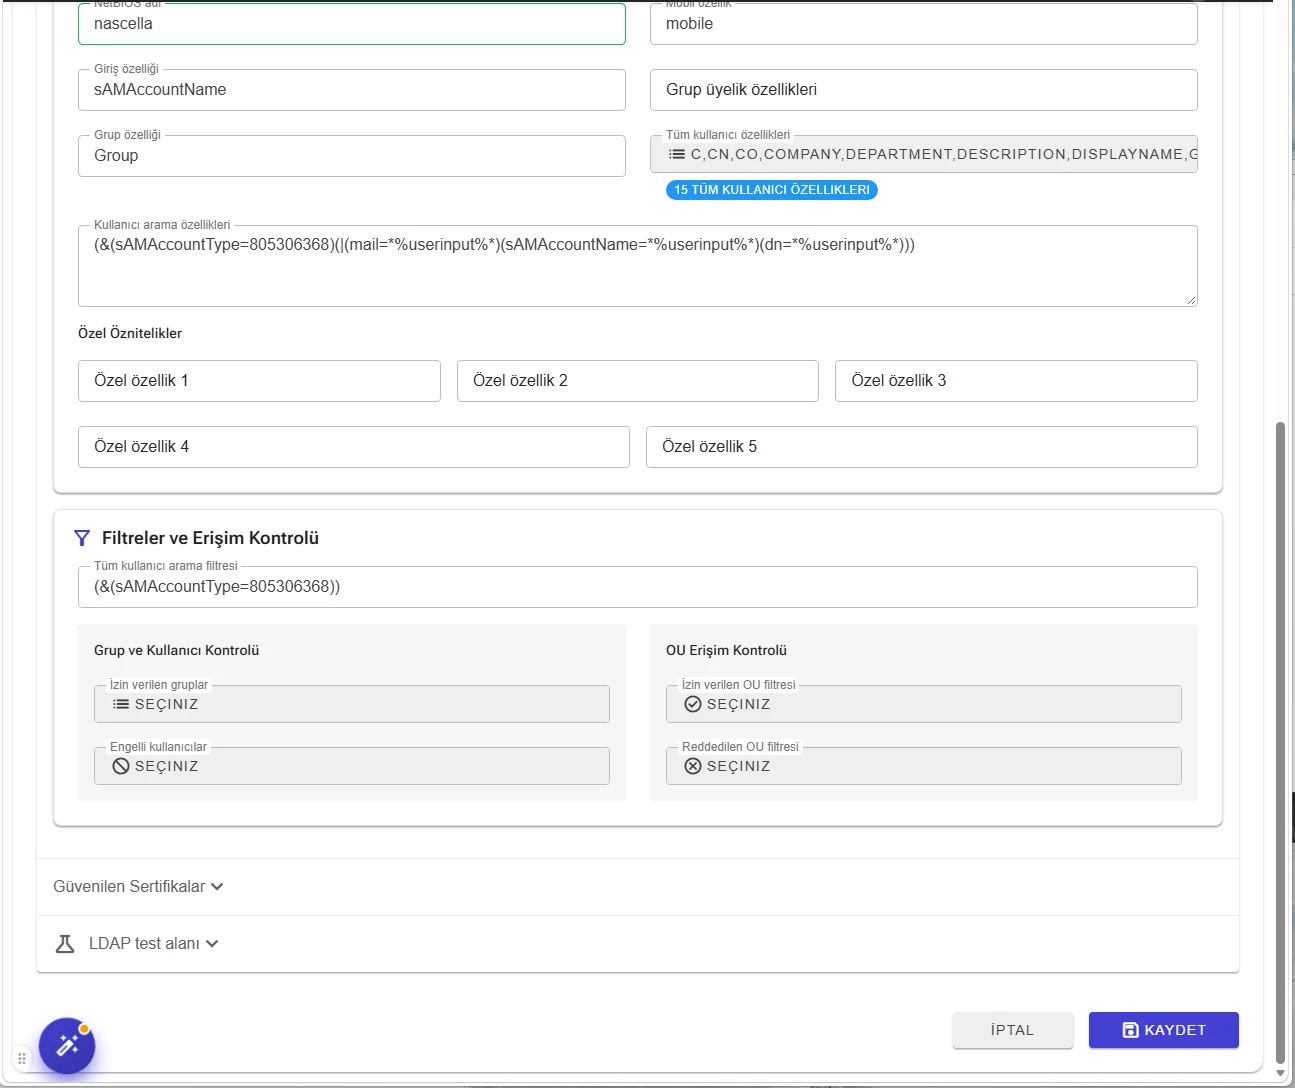Viewport: 1295px width, 1088px height.
Task: Focus the NetBIOS adı field containing nascella
Action: click(352, 24)
